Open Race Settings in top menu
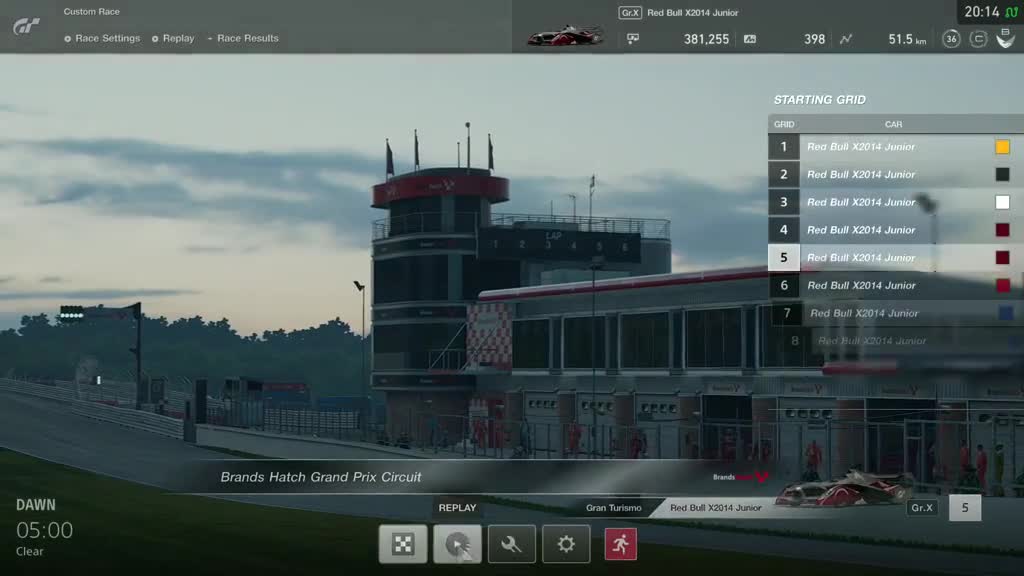The height and width of the screenshot is (576, 1024). tap(102, 39)
